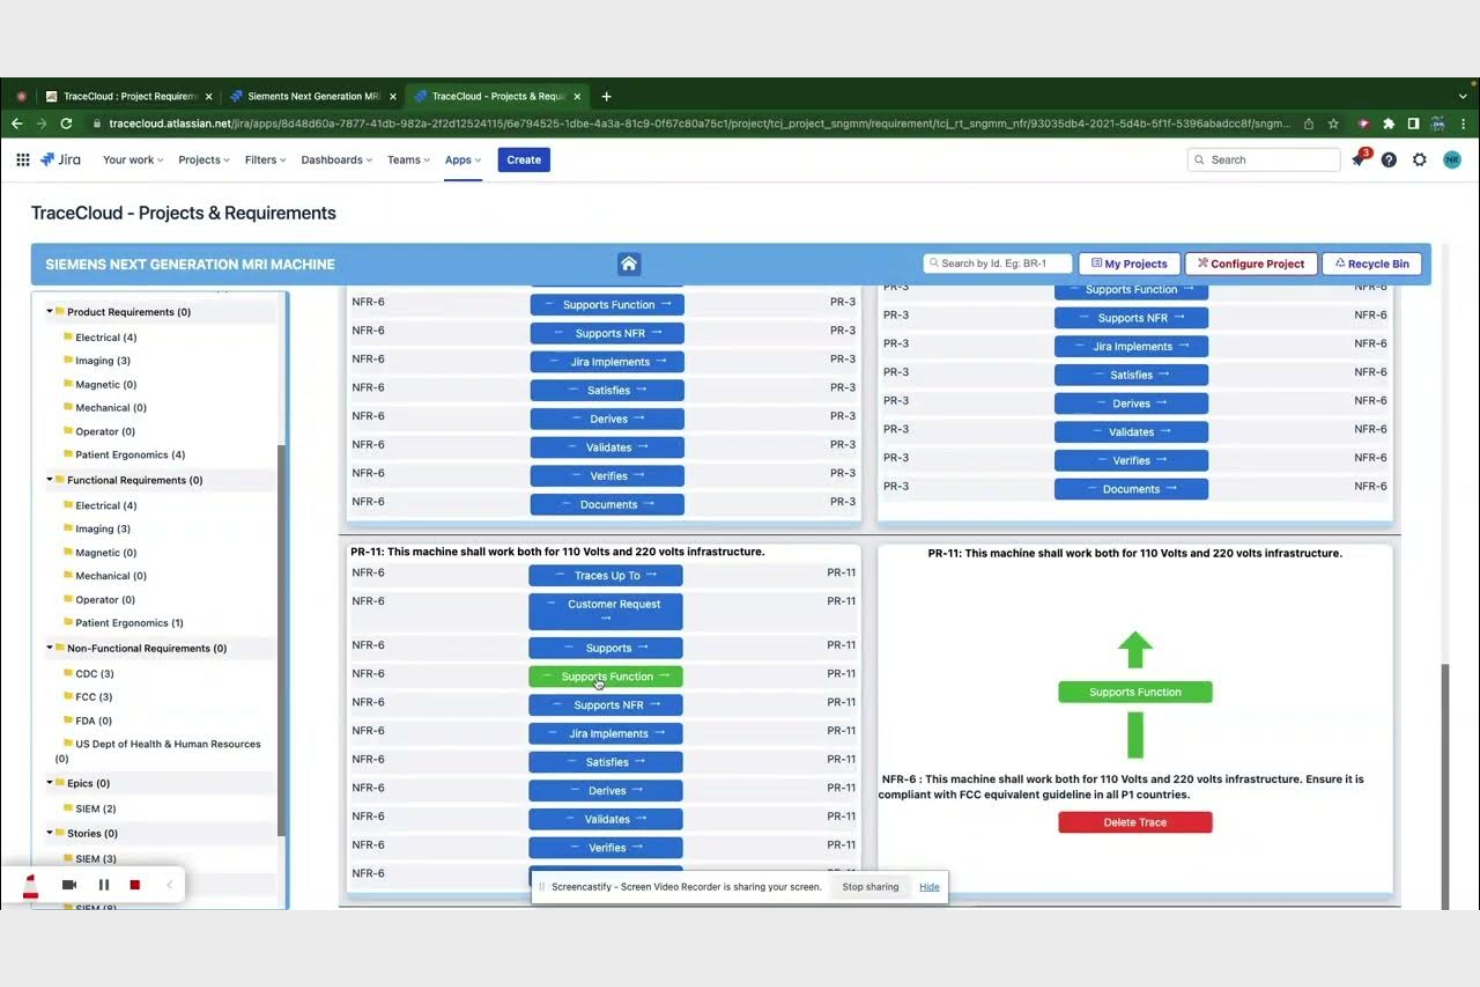
Task: Reload the page in the browser
Action: 66,124
